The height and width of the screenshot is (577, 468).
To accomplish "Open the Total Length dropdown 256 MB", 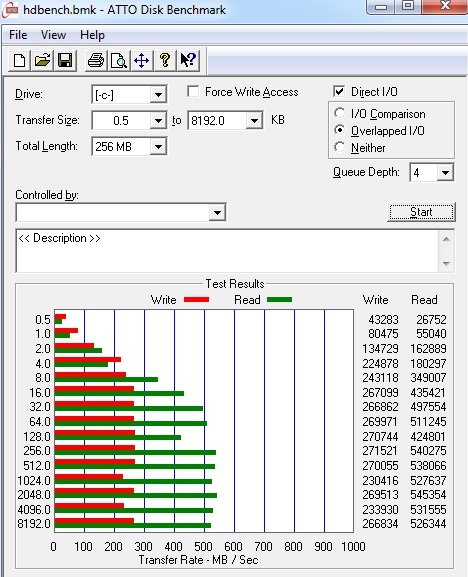I will (158, 147).
